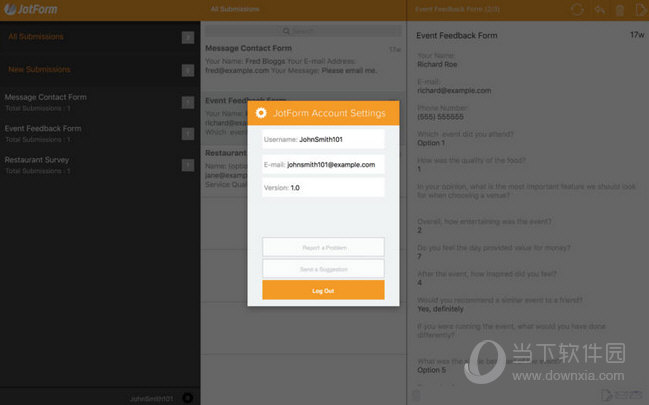Click the All Submissions count badge
This screenshot has height=405, width=649.
click(188, 38)
